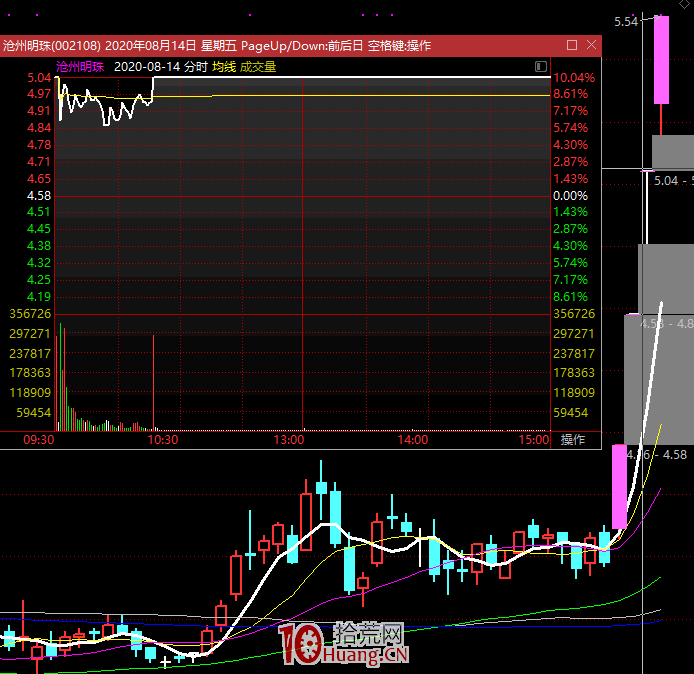
Task: Click the tall 10:30 volume spike bar
Action: pos(154,383)
